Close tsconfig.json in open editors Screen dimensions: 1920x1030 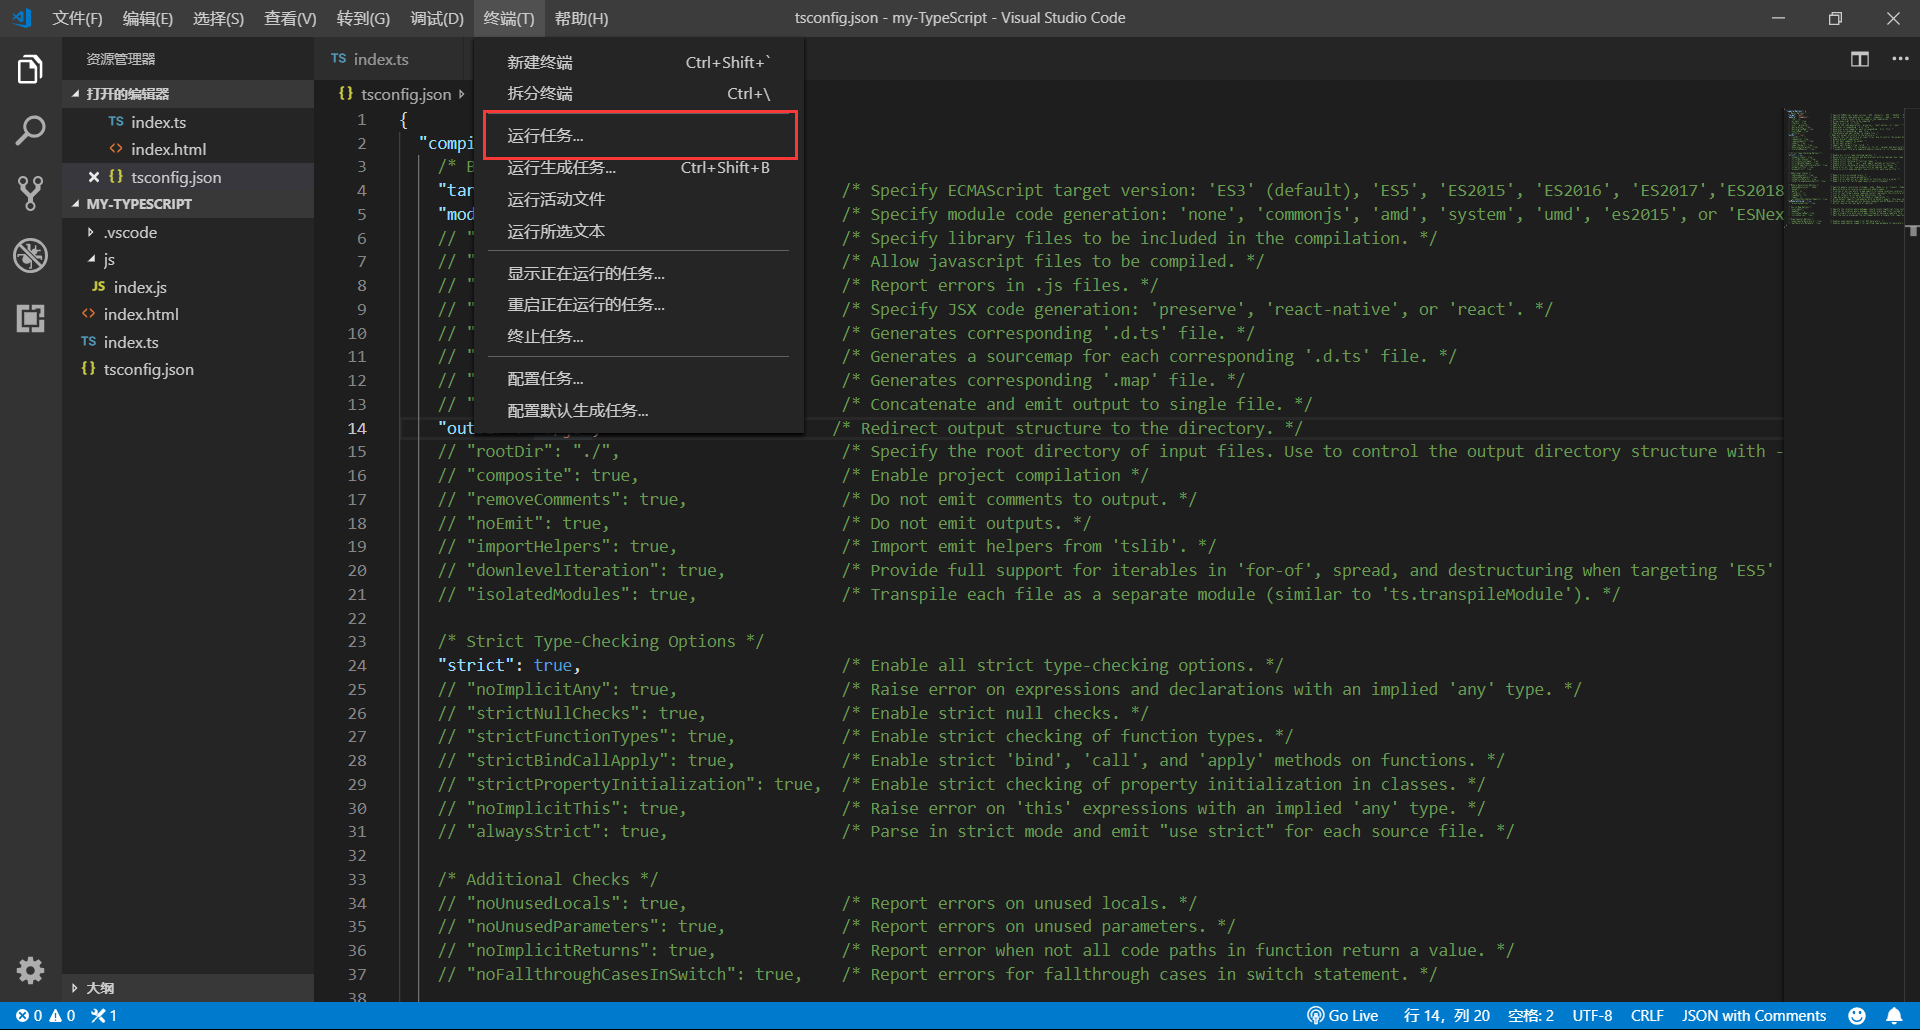[x=93, y=177]
